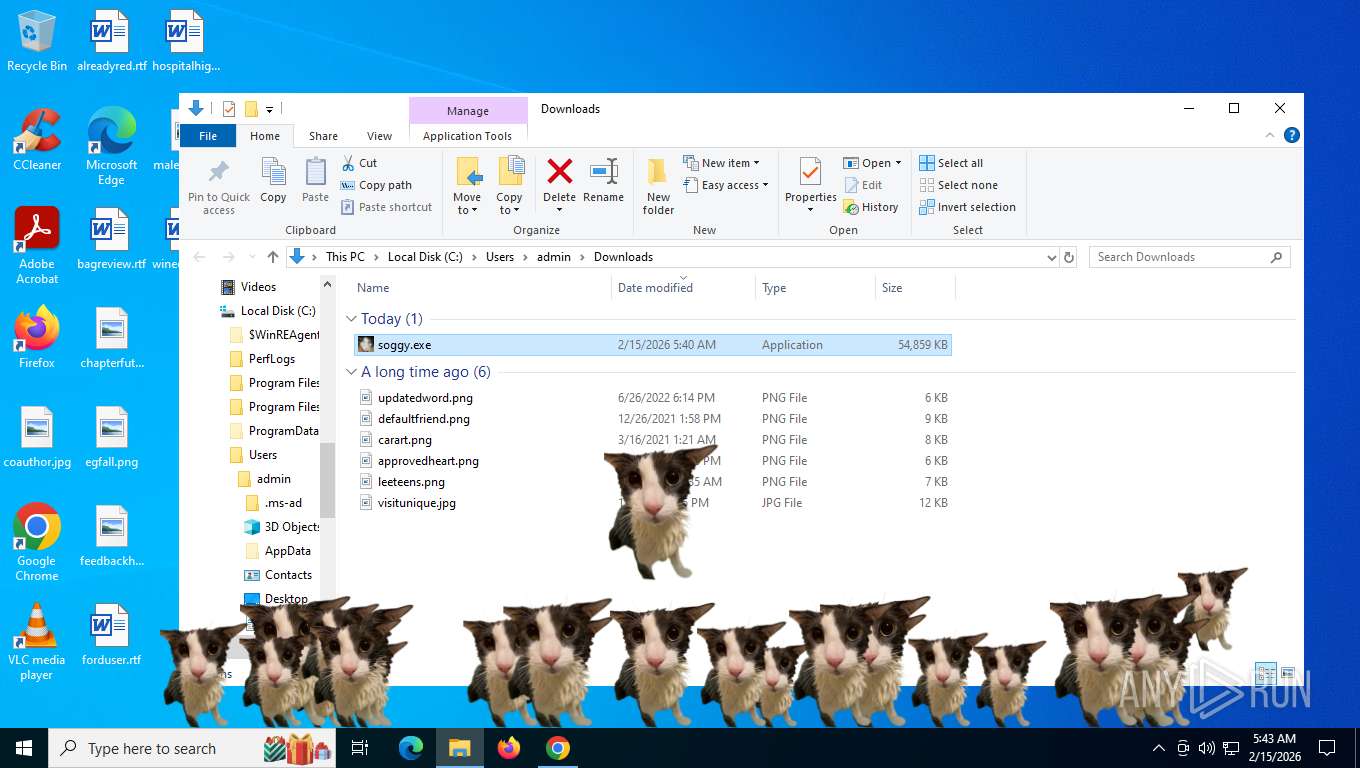Screen dimensions: 1360x768
Task: Collapse the Today (1) group
Action: 351,319
